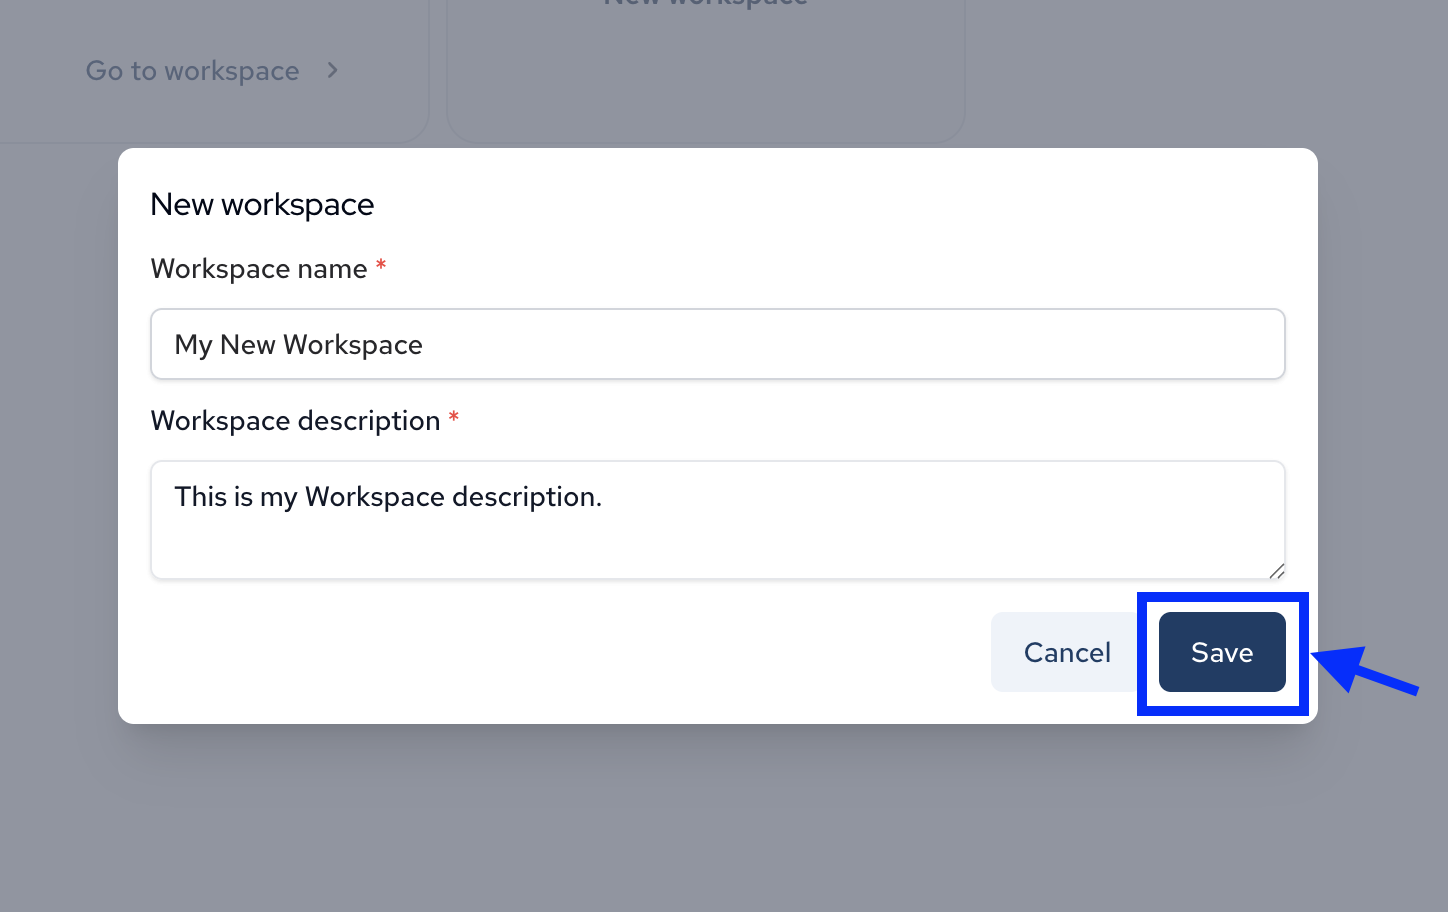Click into the Workspace name field
Viewport: 1448px width, 912px height.
[x=717, y=344]
